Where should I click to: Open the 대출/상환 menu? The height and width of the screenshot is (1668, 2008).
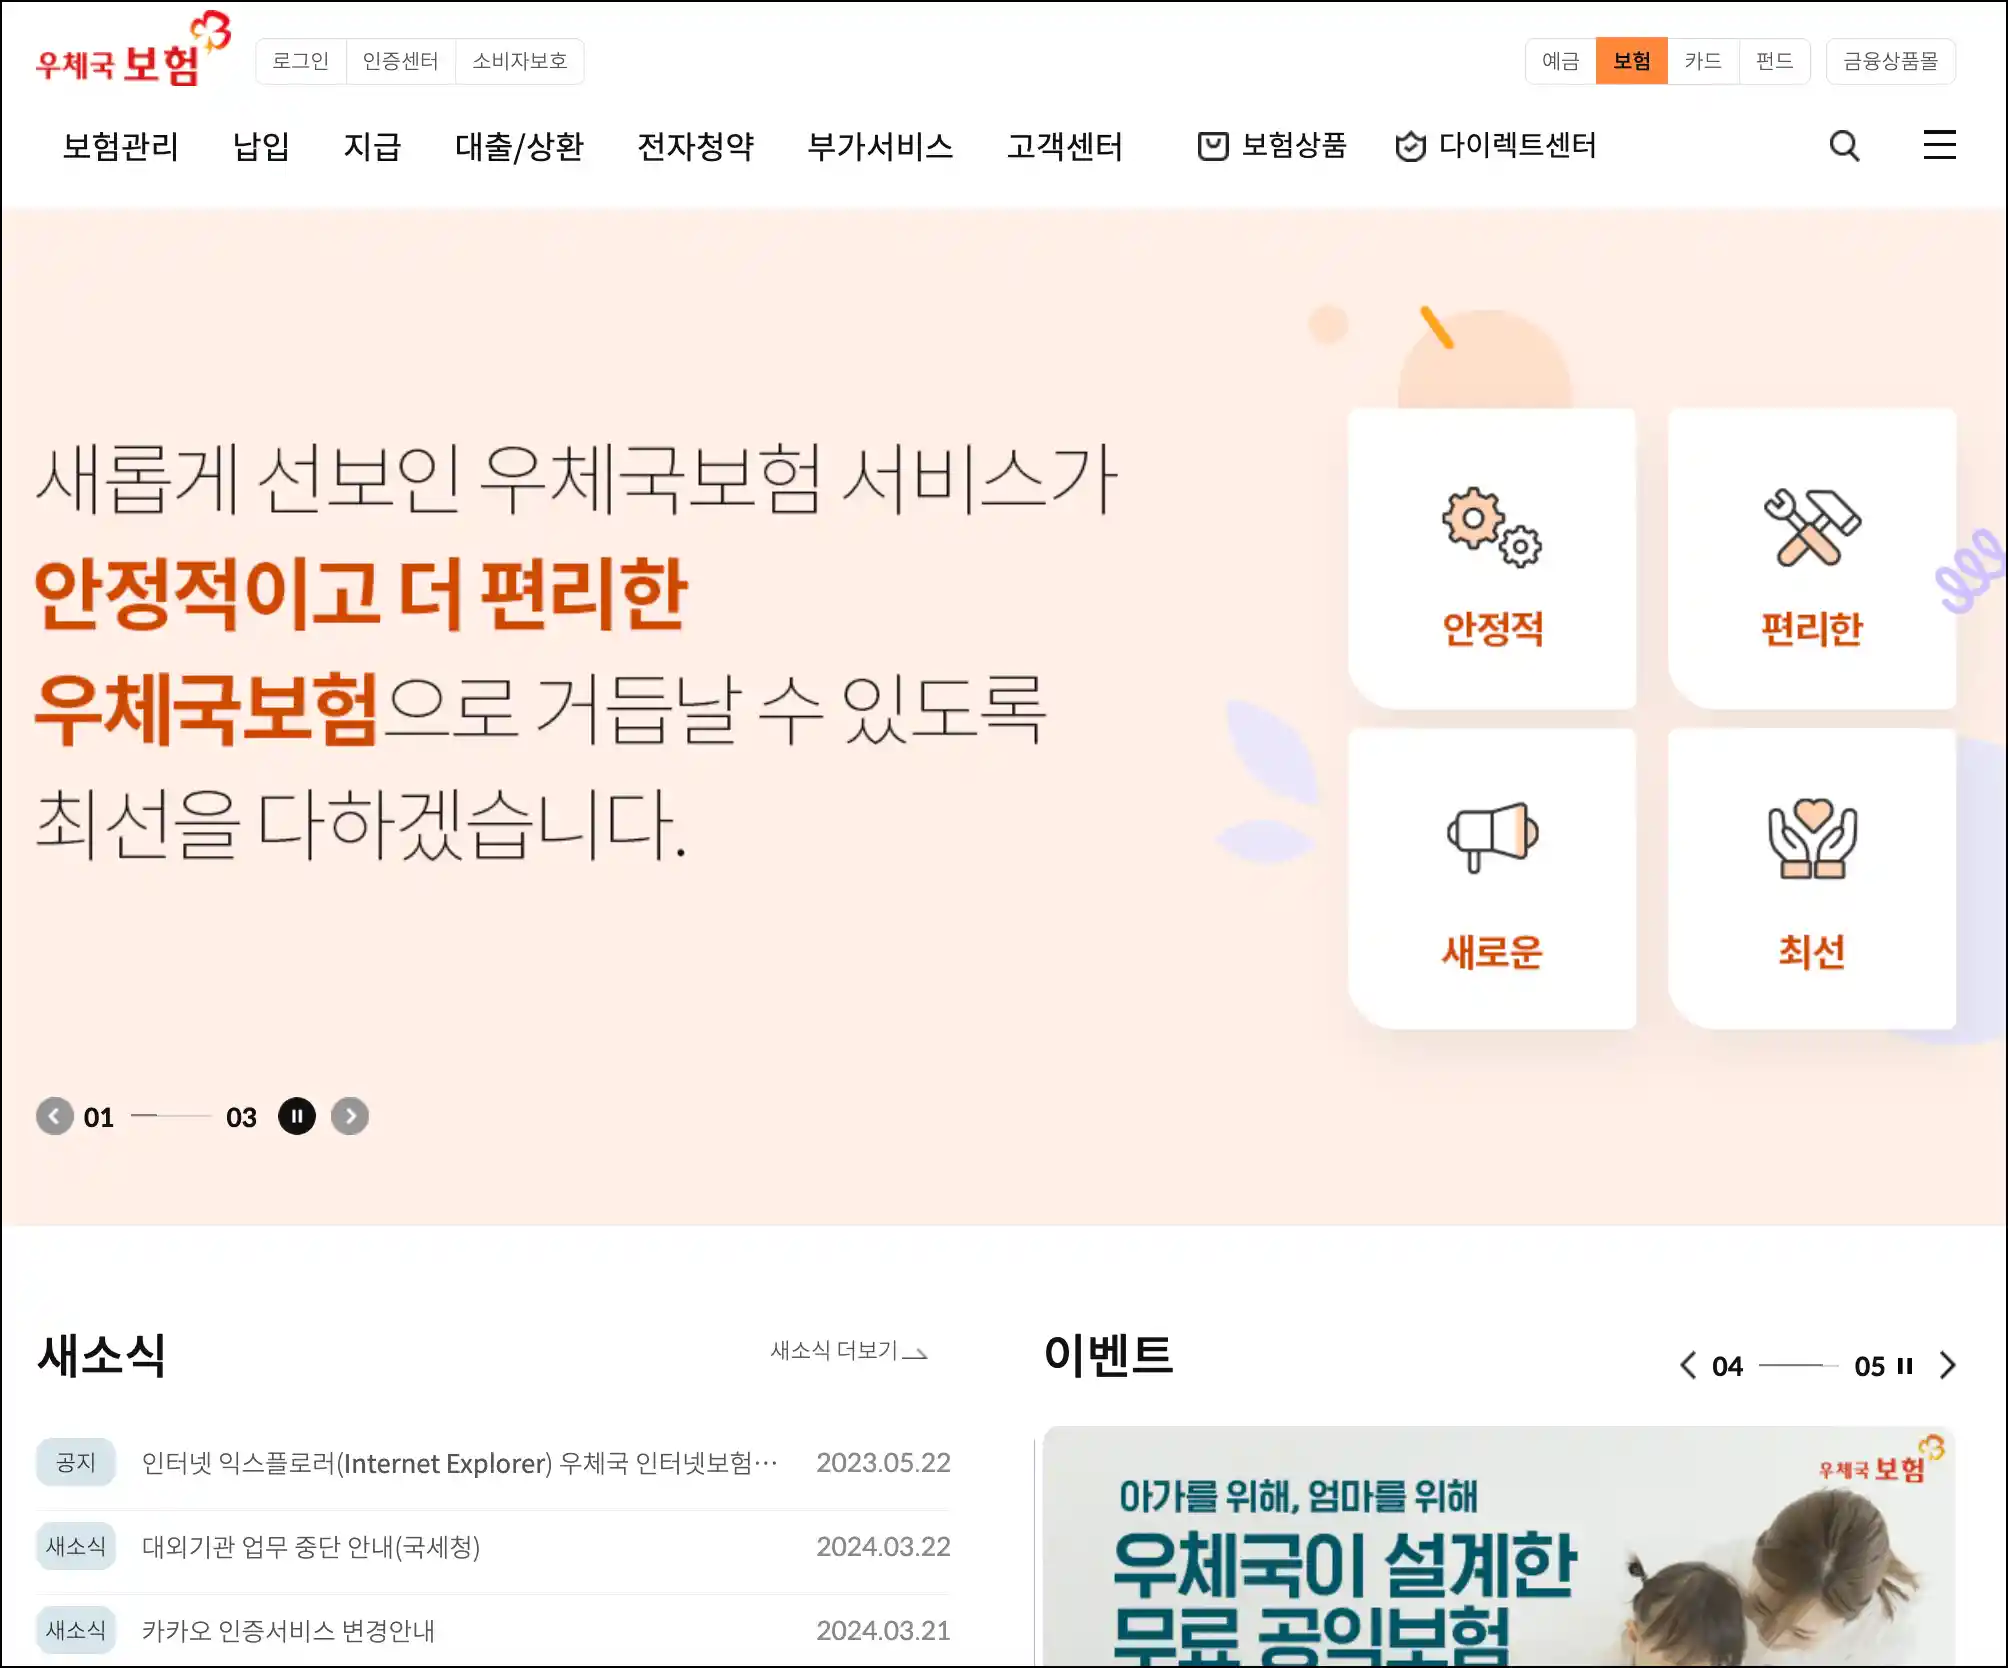(x=519, y=146)
